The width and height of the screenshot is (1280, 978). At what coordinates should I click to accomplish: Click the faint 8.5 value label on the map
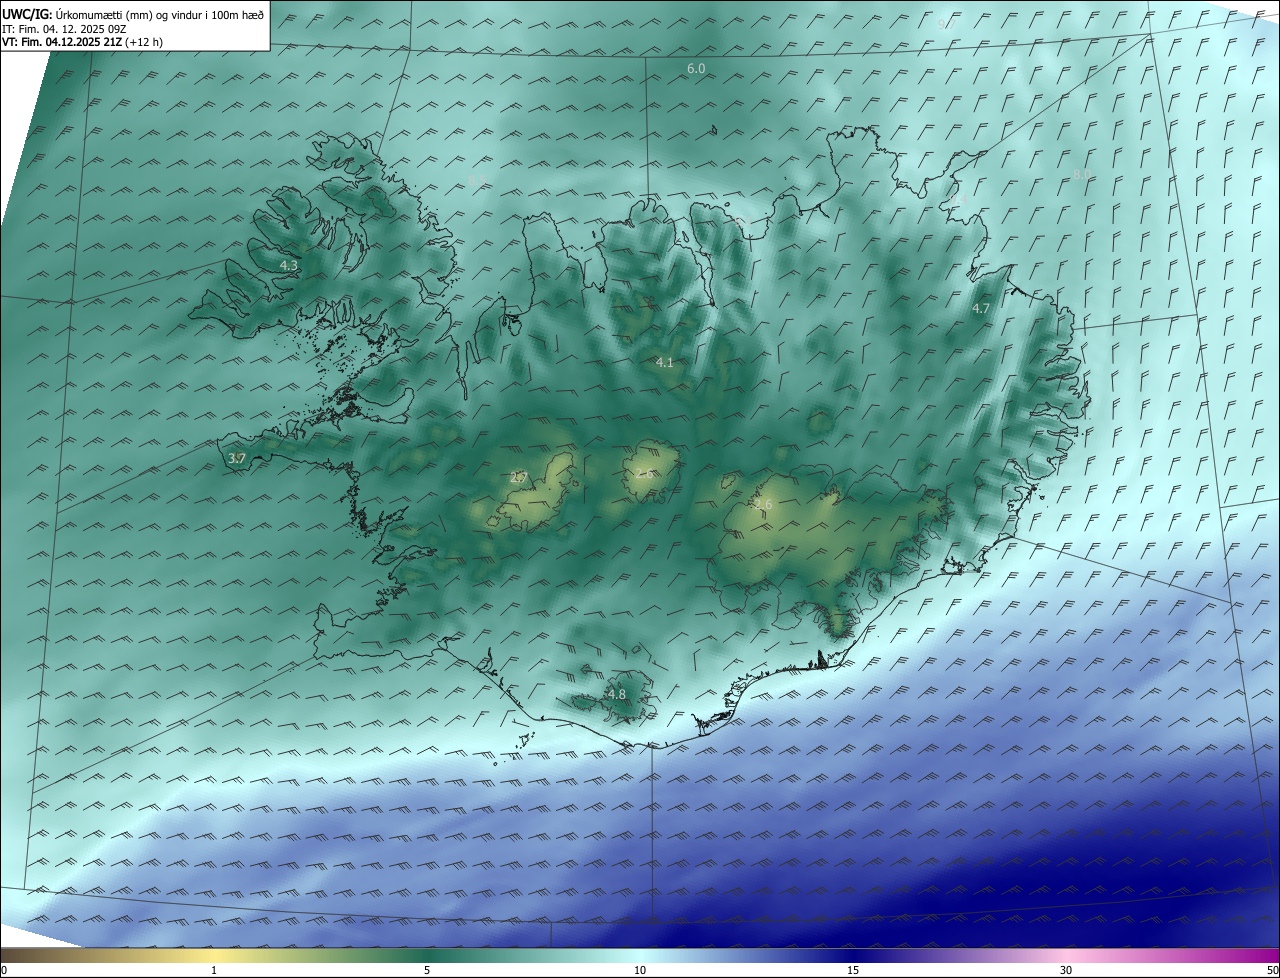click(477, 180)
